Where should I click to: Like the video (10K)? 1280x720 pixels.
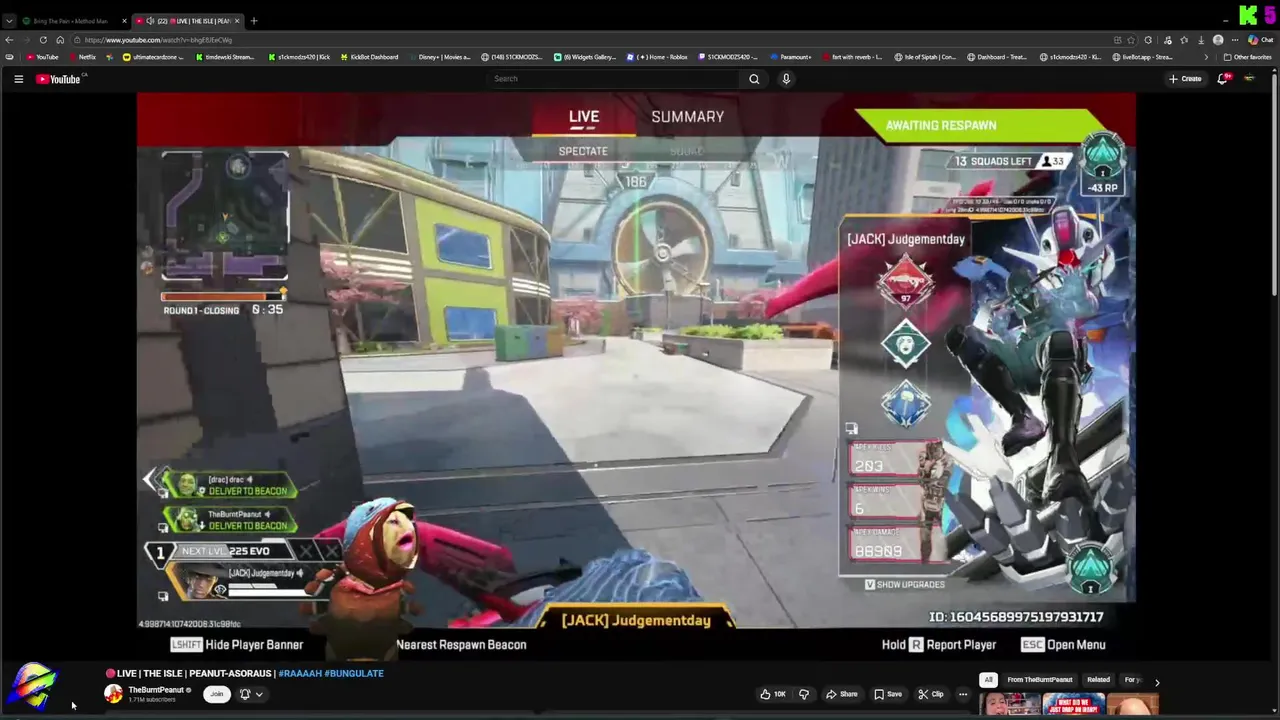coord(772,694)
